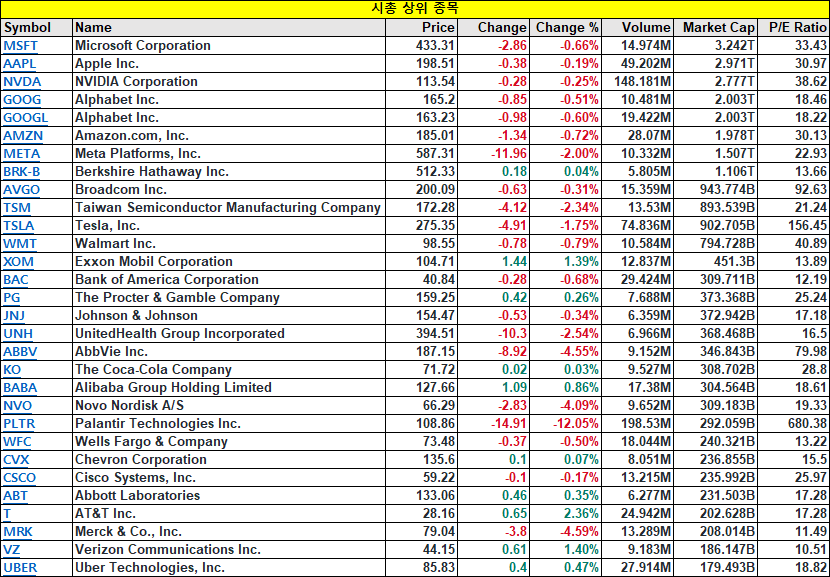Select the Volume column header
This screenshot has height=577, width=830.
[x=638, y=28]
